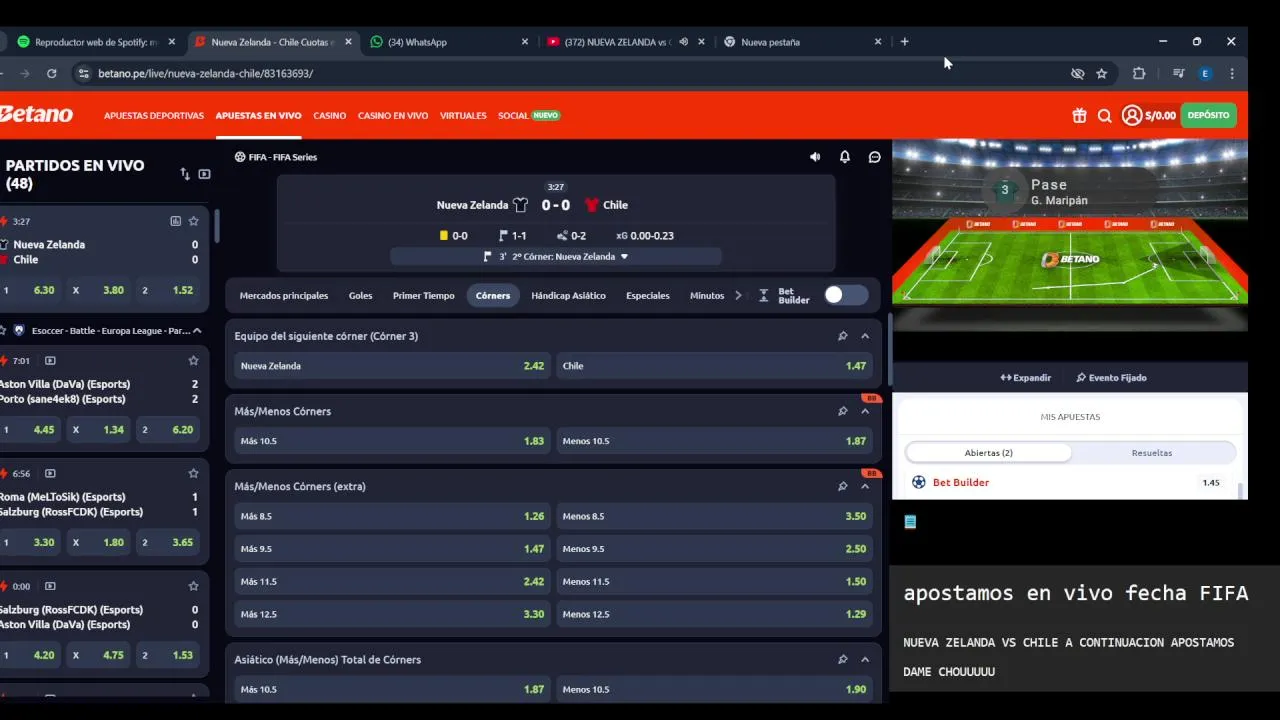Toggle the live streaming filter icon
Image resolution: width=1280 pixels, height=720 pixels.
coord(205,174)
